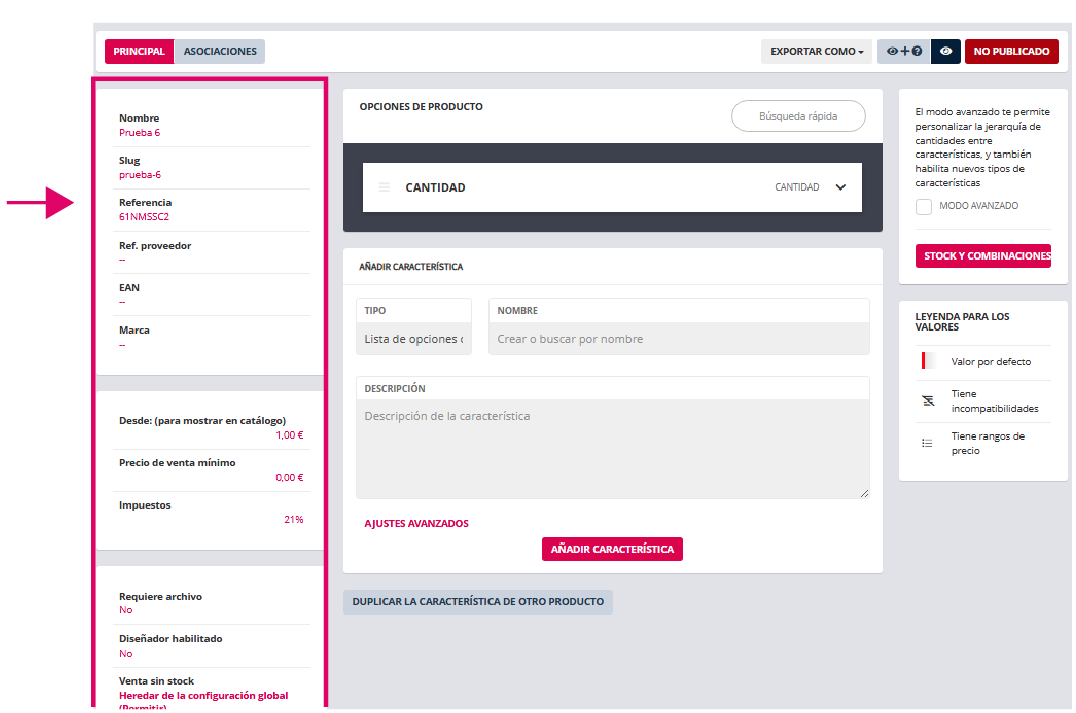
Task: Expand the Cantidad row chevron
Action: tap(841, 187)
